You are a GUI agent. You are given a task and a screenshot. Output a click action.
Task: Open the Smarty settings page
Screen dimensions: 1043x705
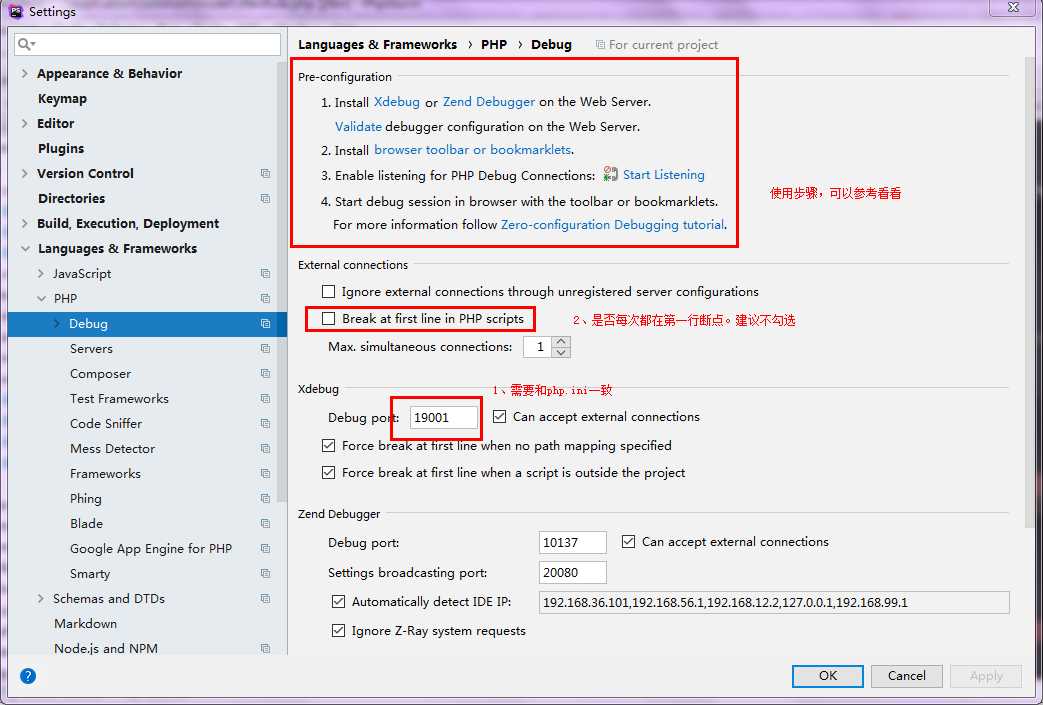pyautogui.click(x=90, y=573)
